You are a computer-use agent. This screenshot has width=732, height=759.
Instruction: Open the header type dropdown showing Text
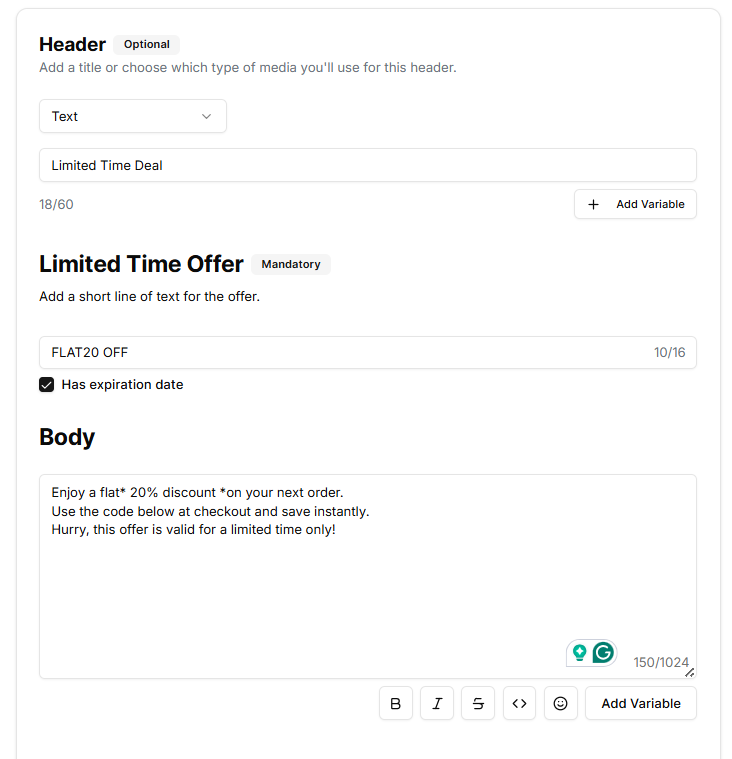[132, 116]
